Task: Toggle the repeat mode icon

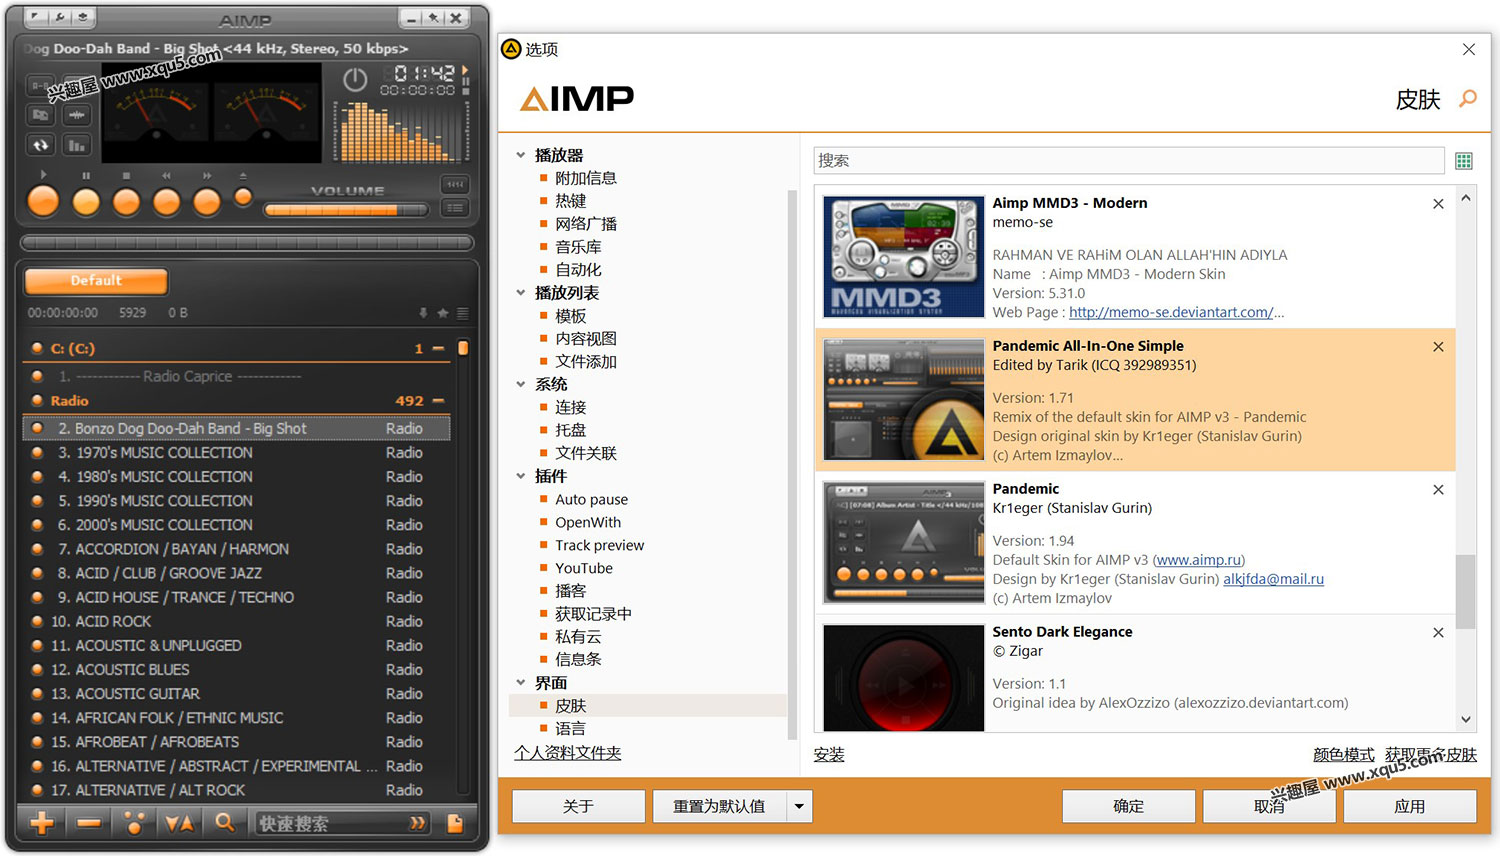Action: click(x=40, y=145)
